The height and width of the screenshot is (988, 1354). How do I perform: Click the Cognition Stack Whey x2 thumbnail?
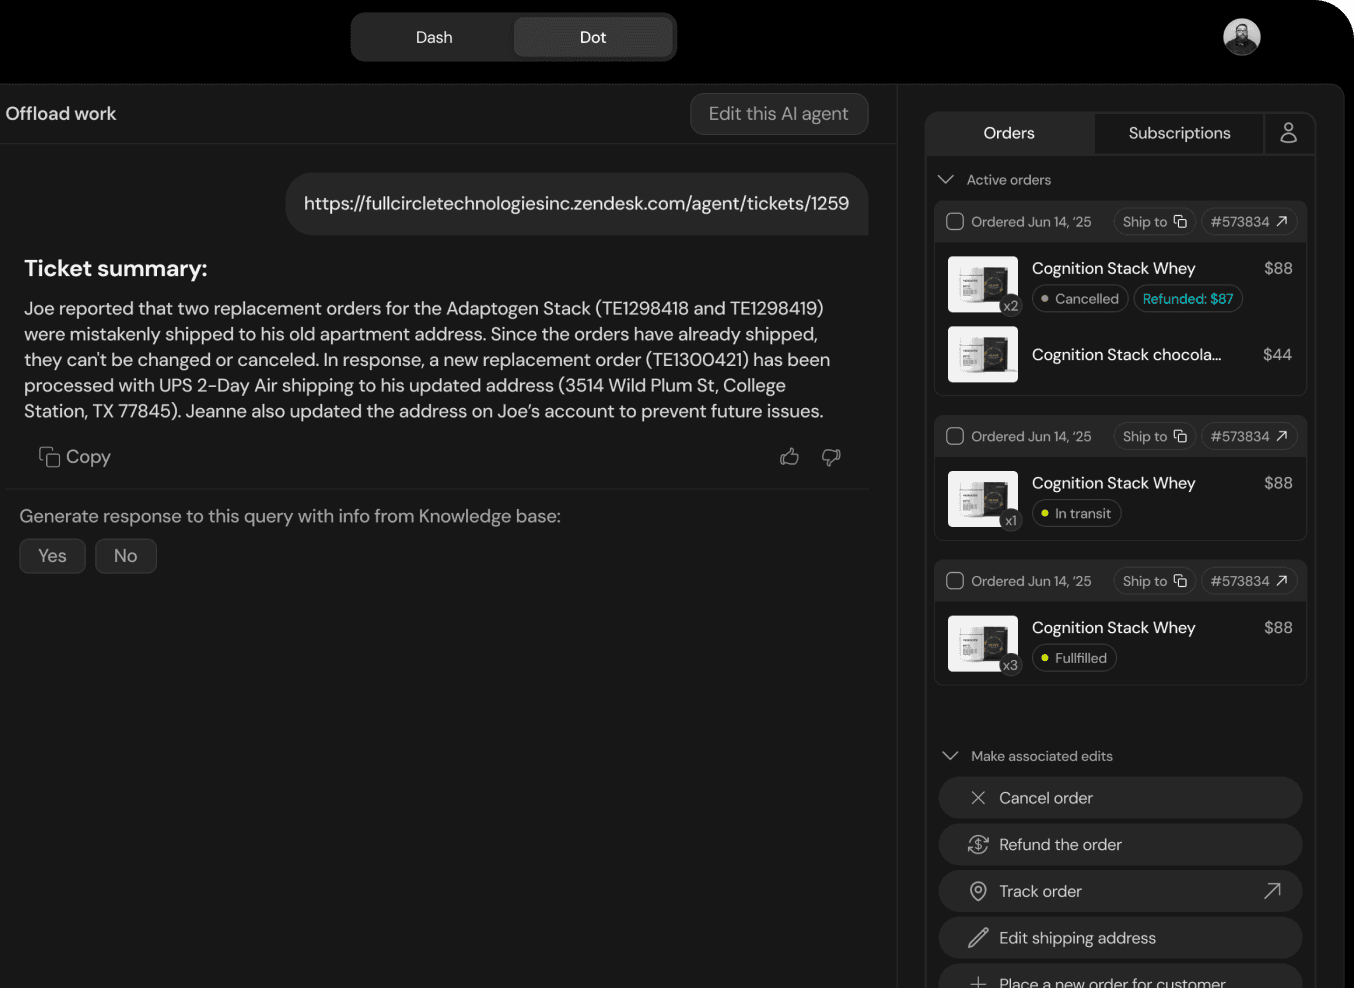983,284
